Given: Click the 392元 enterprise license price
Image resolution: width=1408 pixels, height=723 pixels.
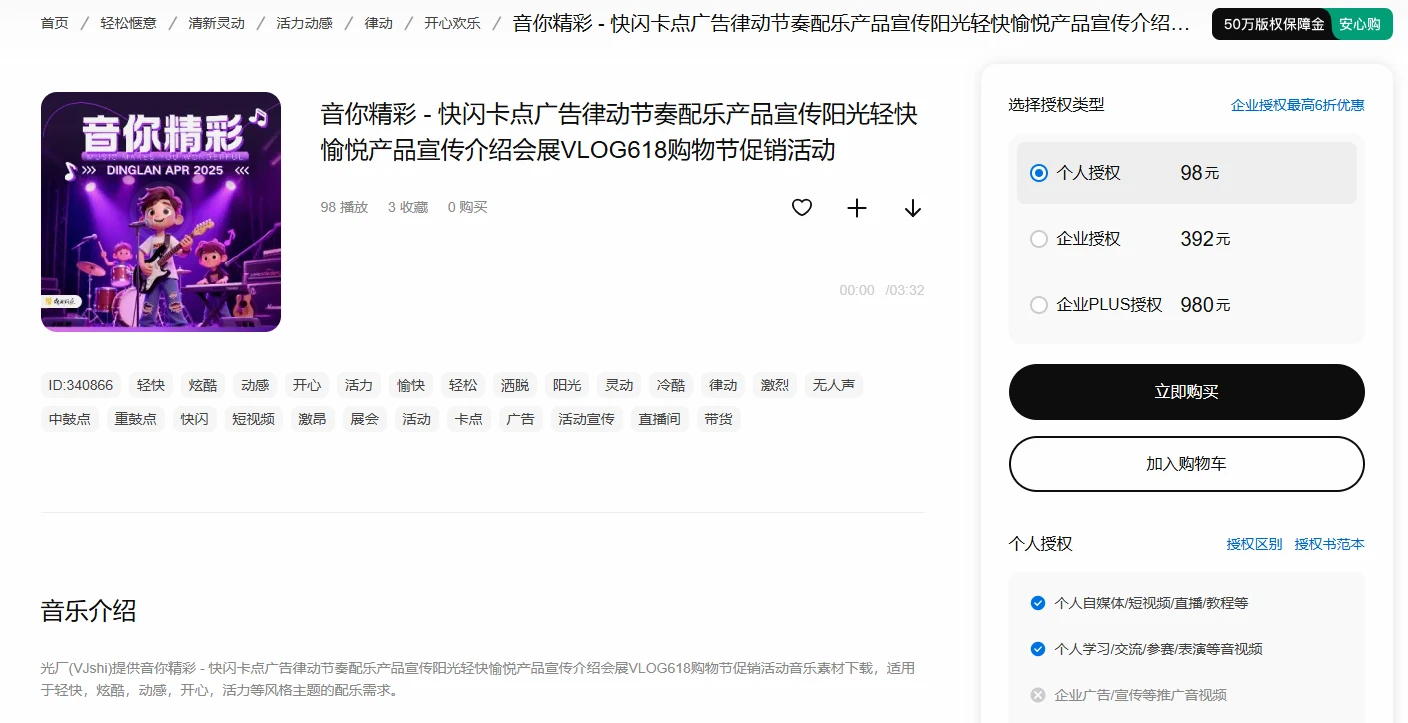Looking at the screenshot, I should (x=1205, y=239).
